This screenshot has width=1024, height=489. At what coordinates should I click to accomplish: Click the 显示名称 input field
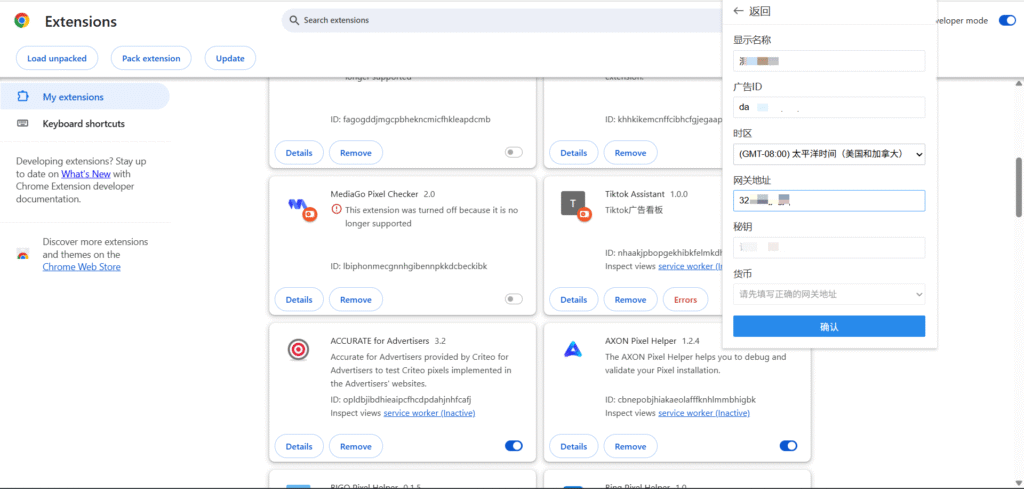[829, 61]
